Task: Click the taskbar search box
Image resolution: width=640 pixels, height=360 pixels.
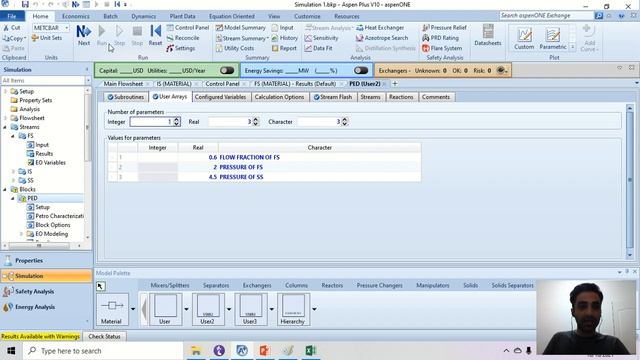Action: [103, 351]
